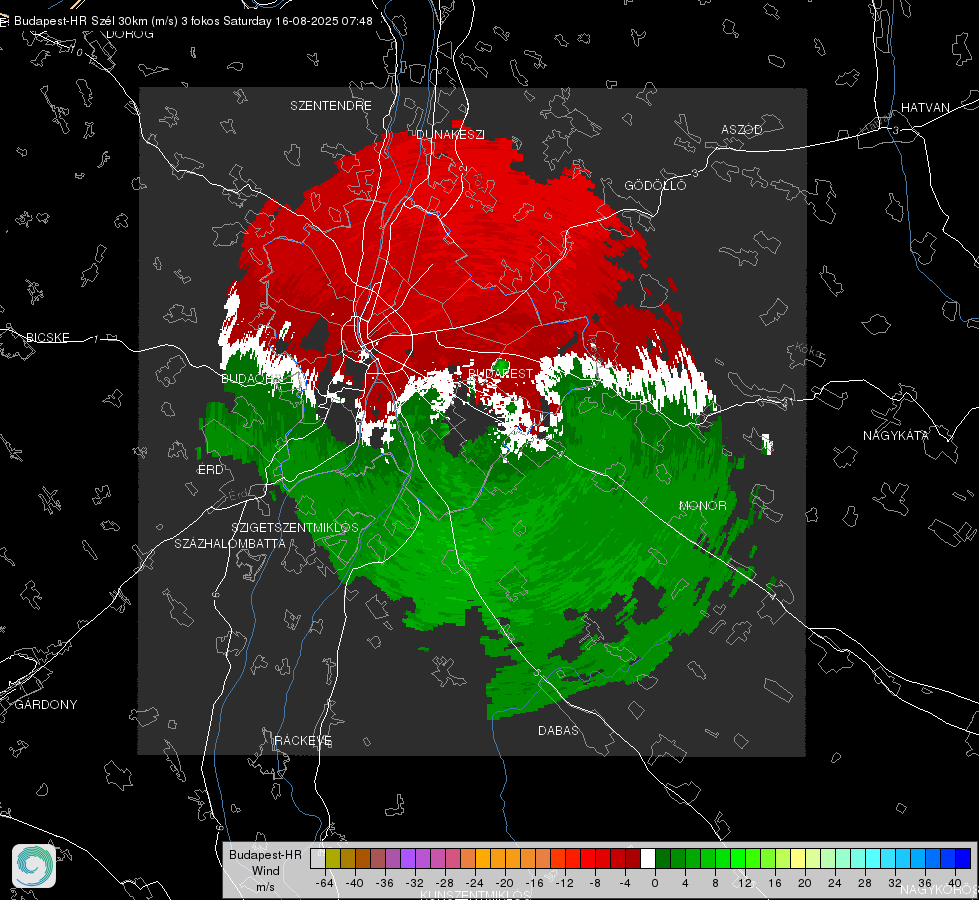Click the positive 16 legend value
This screenshot has height=900, width=979.
[x=775, y=883]
